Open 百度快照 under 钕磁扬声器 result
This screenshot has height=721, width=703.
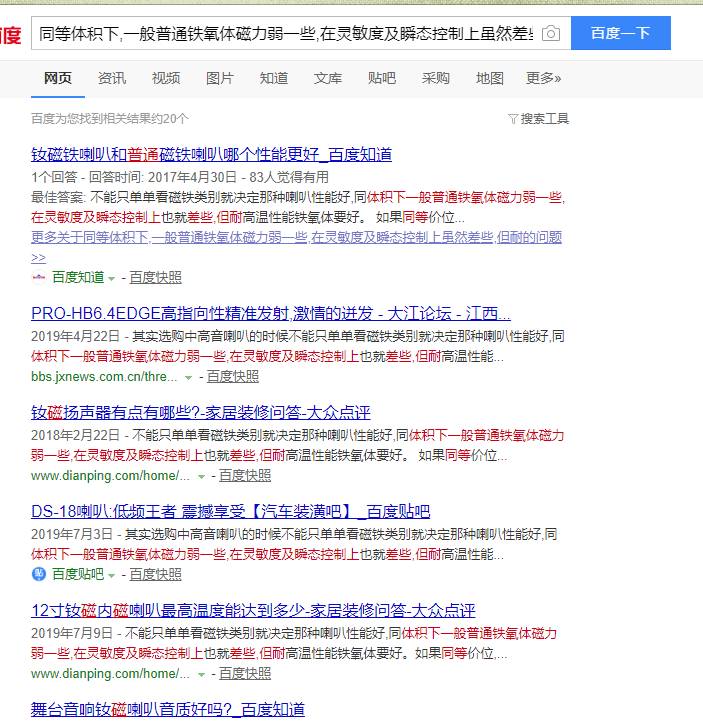245,475
